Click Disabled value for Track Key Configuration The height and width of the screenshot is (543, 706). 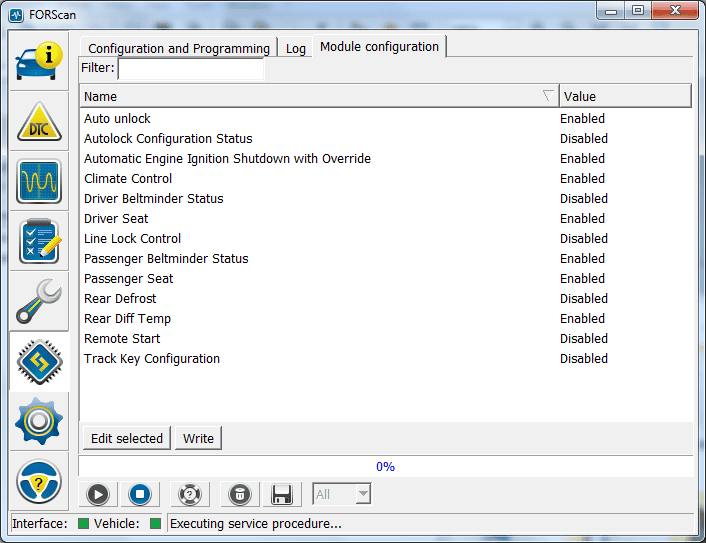(x=584, y=359)
